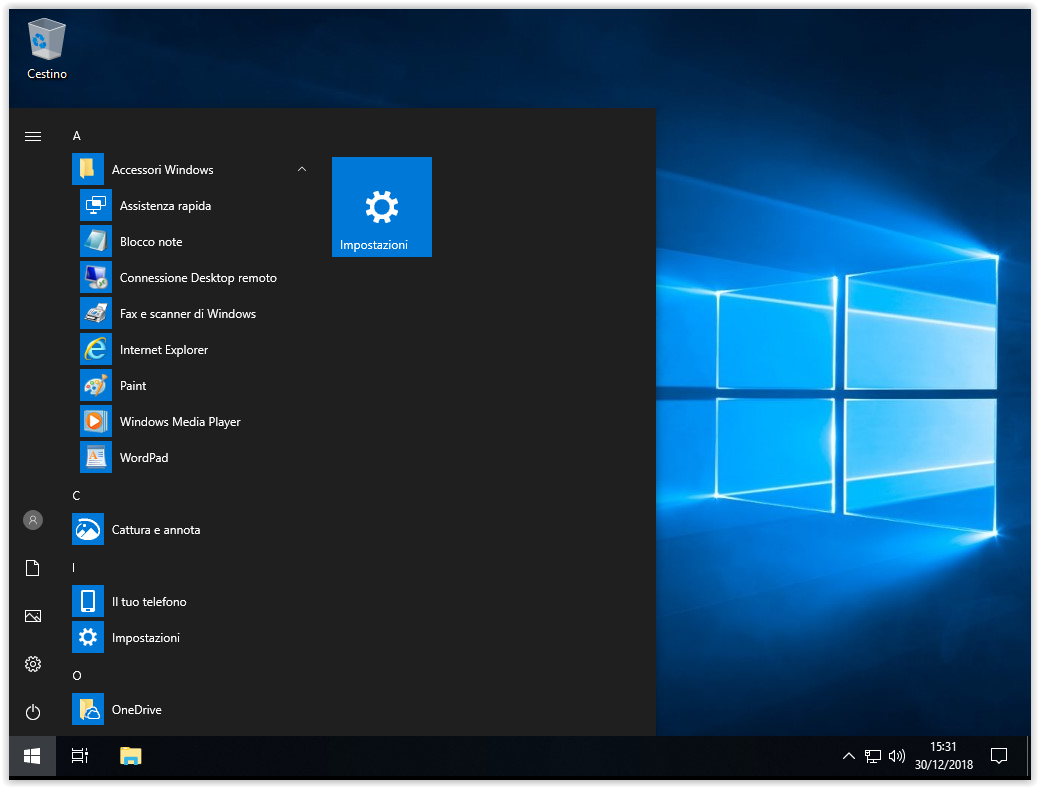This screenshot has width=1039, height=788.
Task: Click the letter header O in app list
Action: coord(77,676)
